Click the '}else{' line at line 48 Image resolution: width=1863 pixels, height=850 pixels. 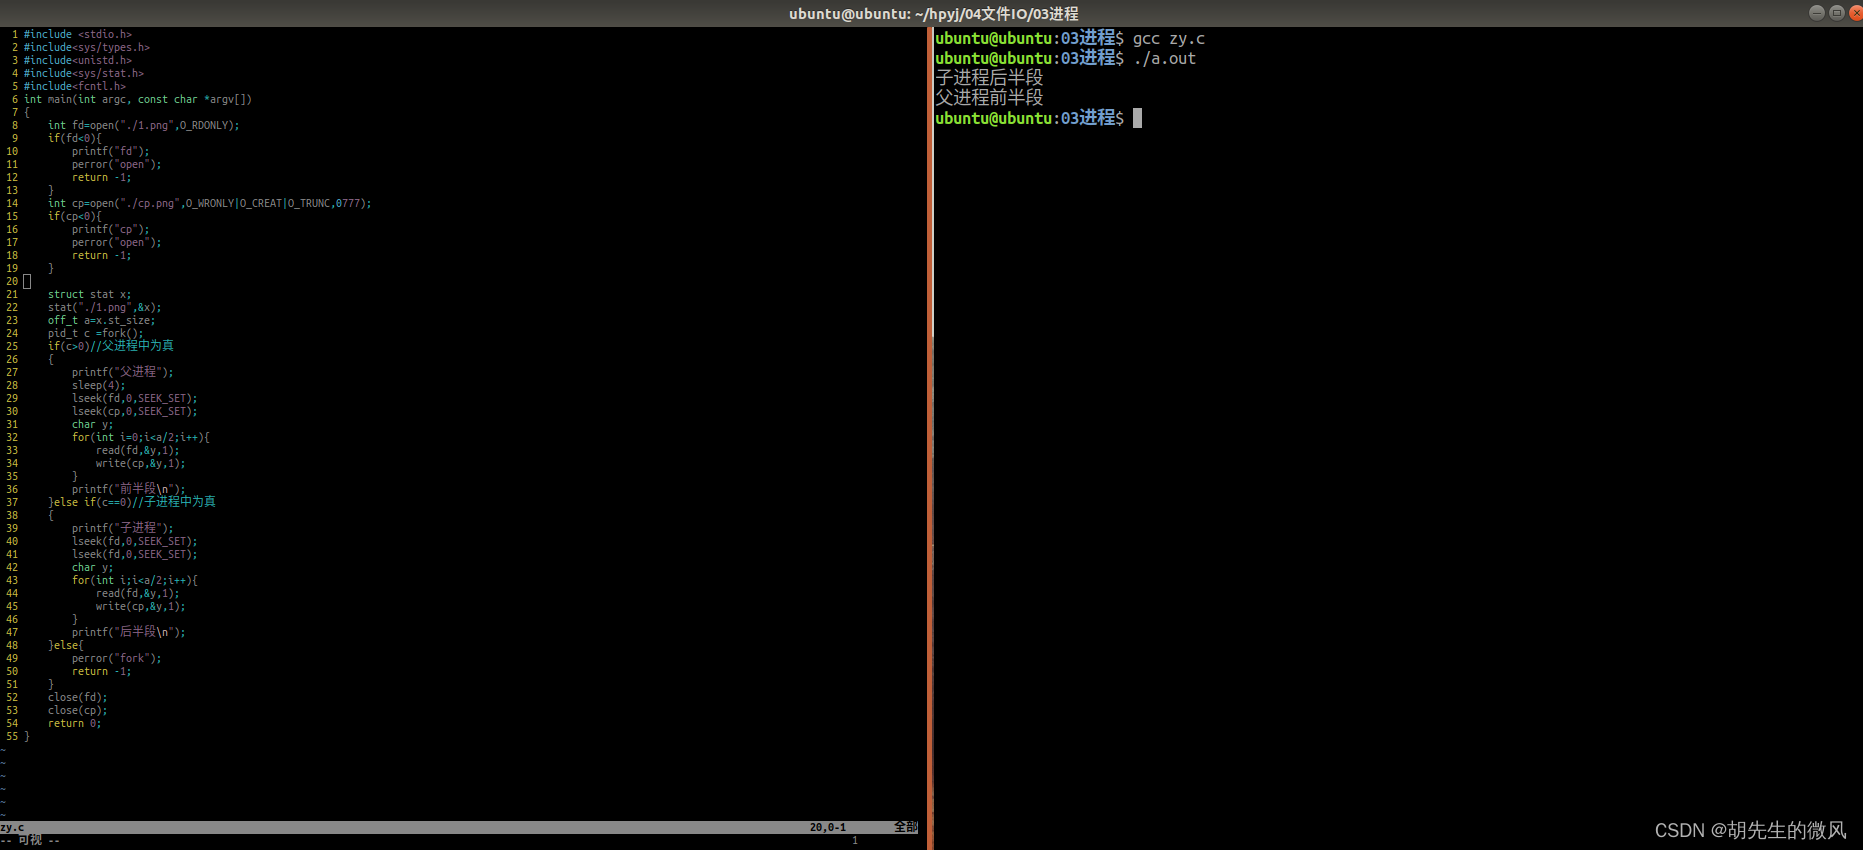pyautogui.click(x=66, y=645)
